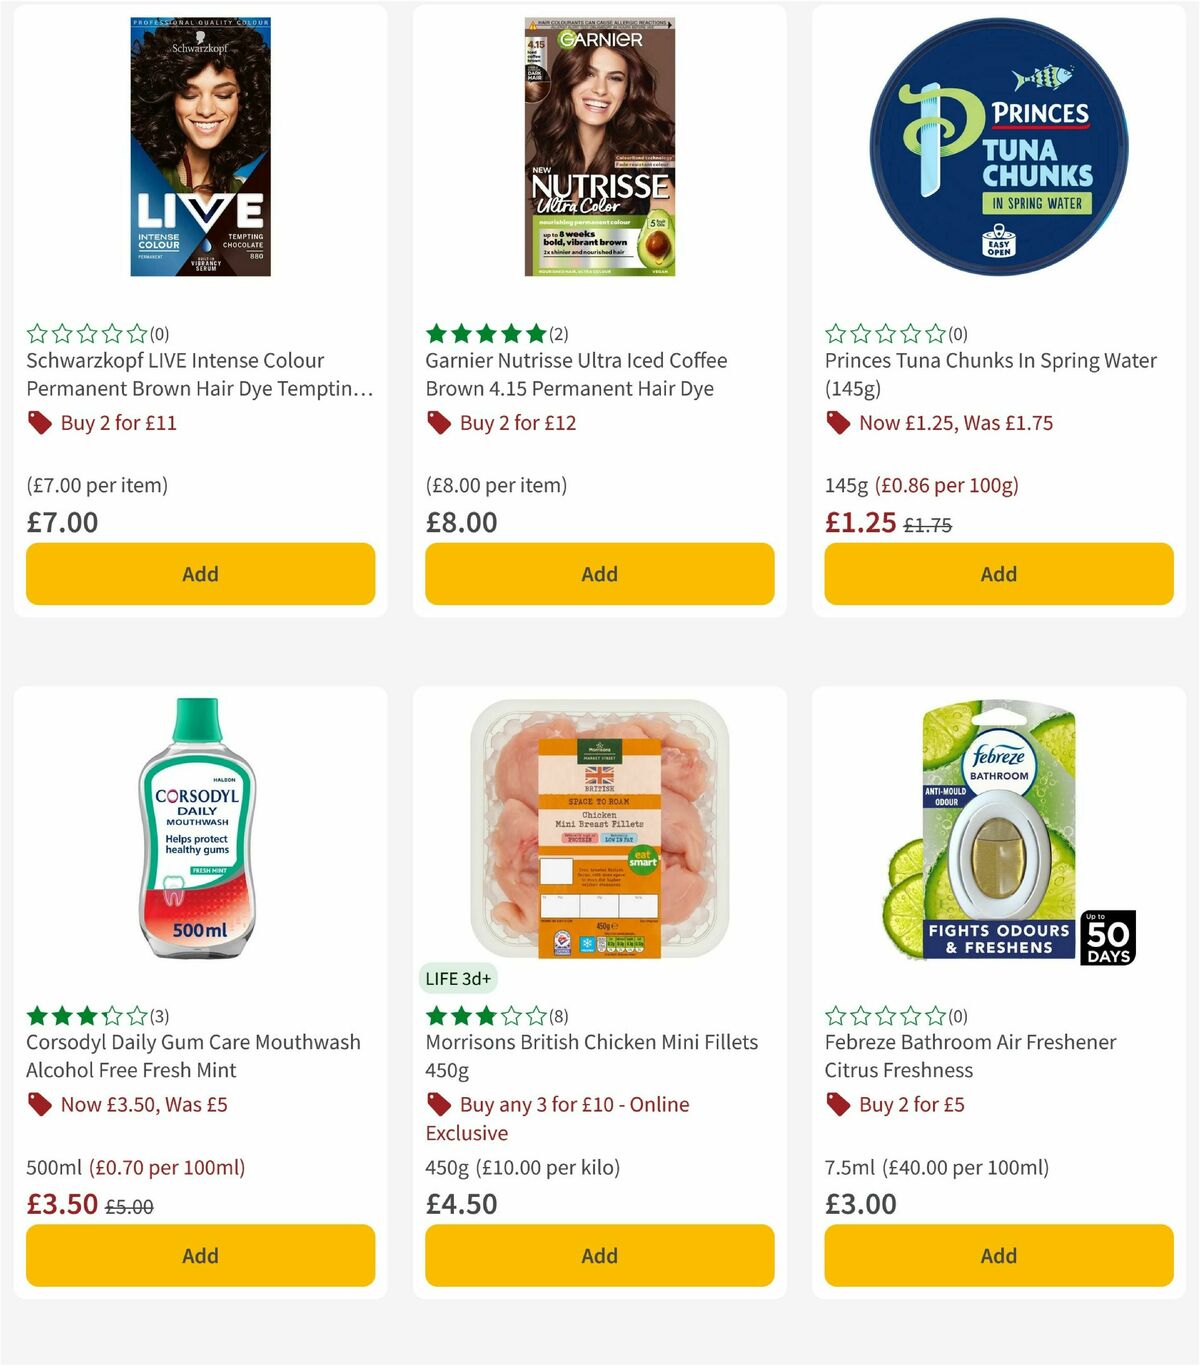This screenshot has width=1200, height=1366.
Task: Click the offer tag icon next to 'Buy 2 for £12'
Action: coord(438,423)
